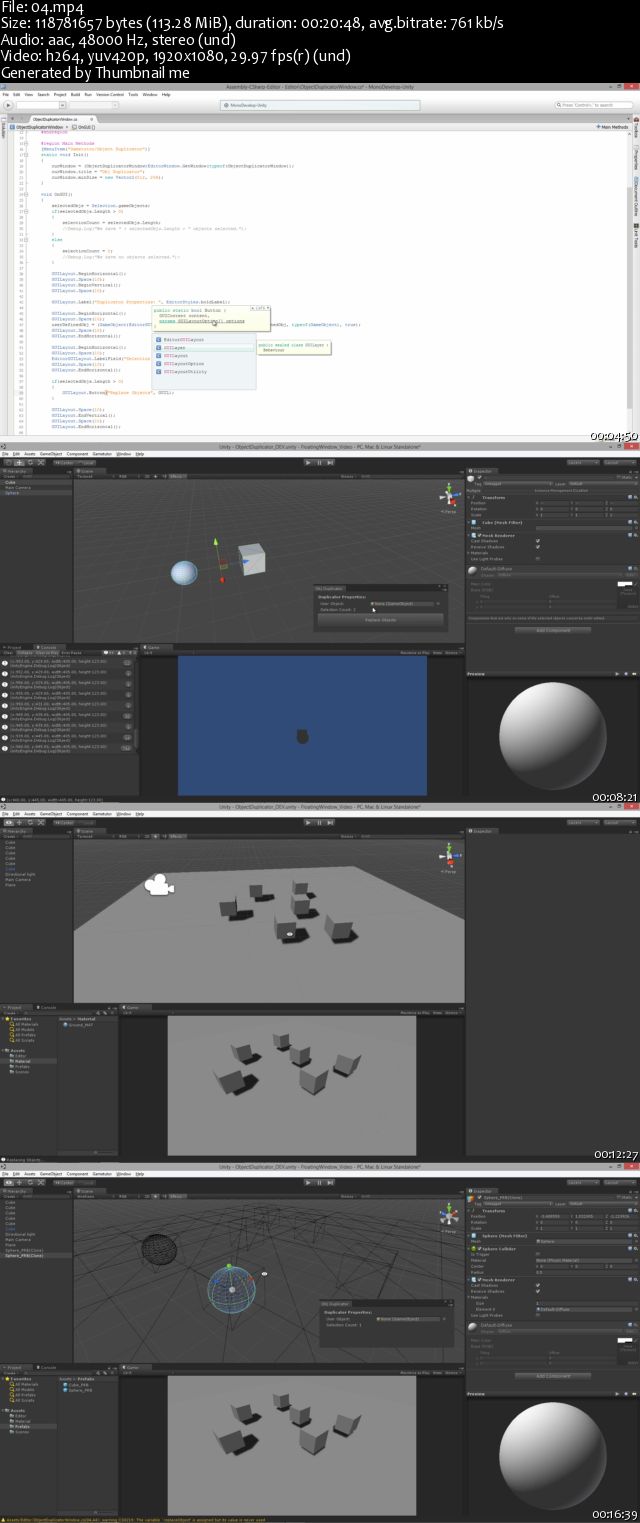Select Hand tool in 00:08:21 Unity frame
The width and height of the screenshot is (640, 1523).
(x=8, y=462)
